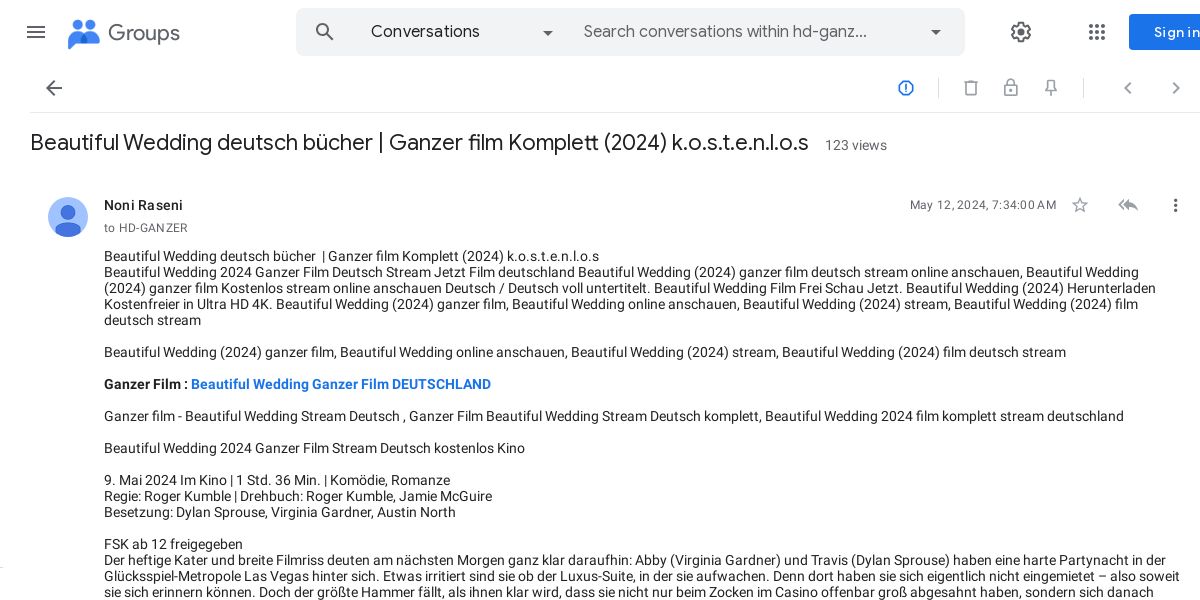Open the Conversations scope dropdown

[x=461, y=32]
